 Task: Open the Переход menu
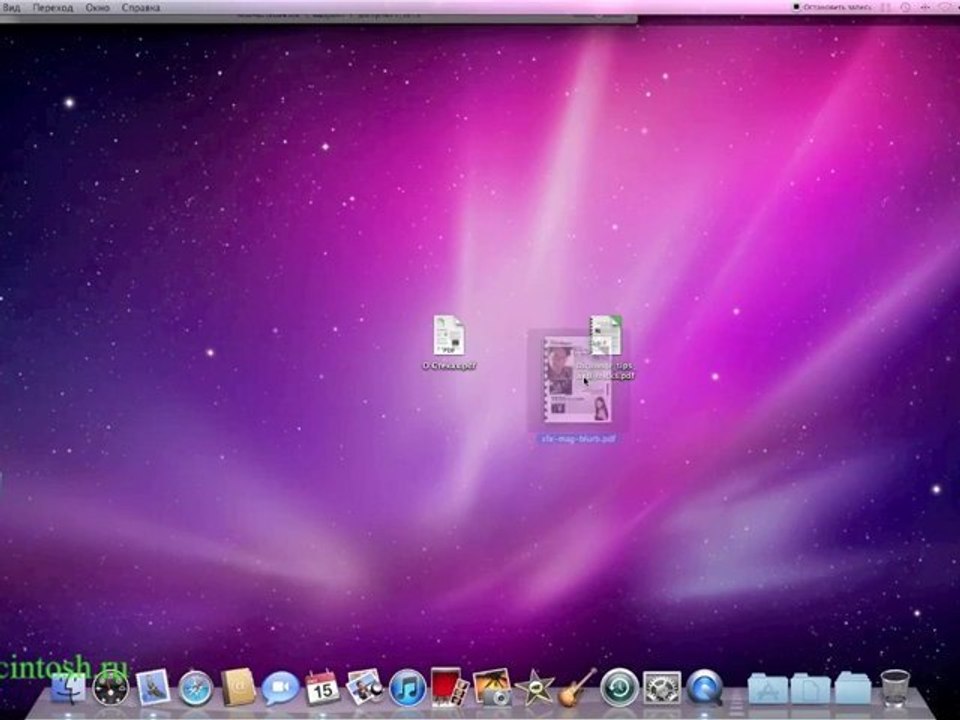pos(53,7)
